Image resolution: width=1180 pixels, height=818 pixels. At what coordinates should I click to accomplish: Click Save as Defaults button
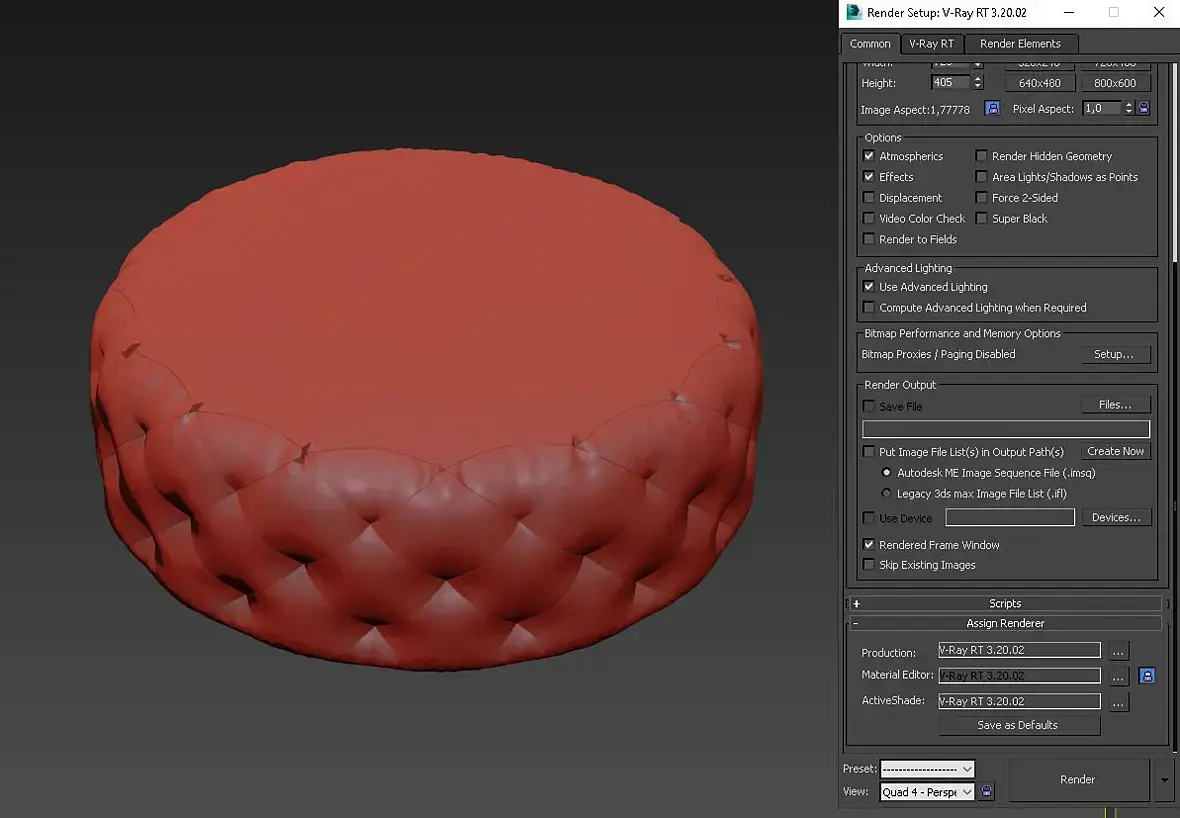(1017, 725)
